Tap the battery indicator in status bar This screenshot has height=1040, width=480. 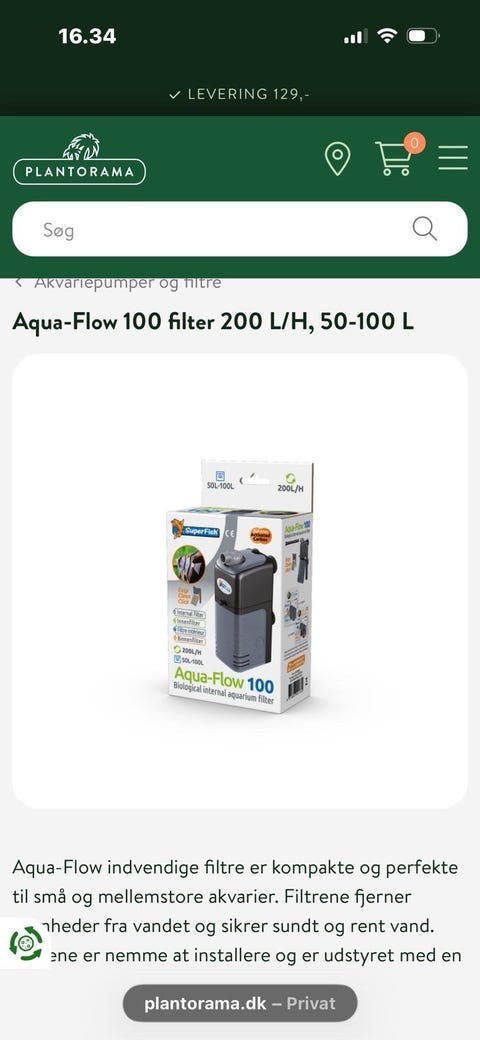[x=423, y=36]
